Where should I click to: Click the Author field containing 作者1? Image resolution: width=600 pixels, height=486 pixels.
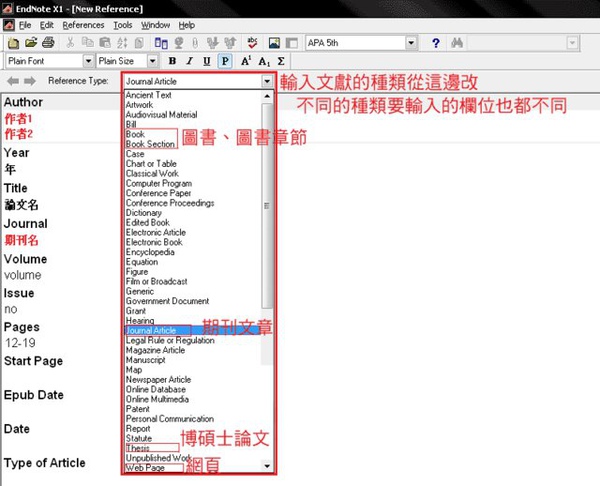pos(18,119)
